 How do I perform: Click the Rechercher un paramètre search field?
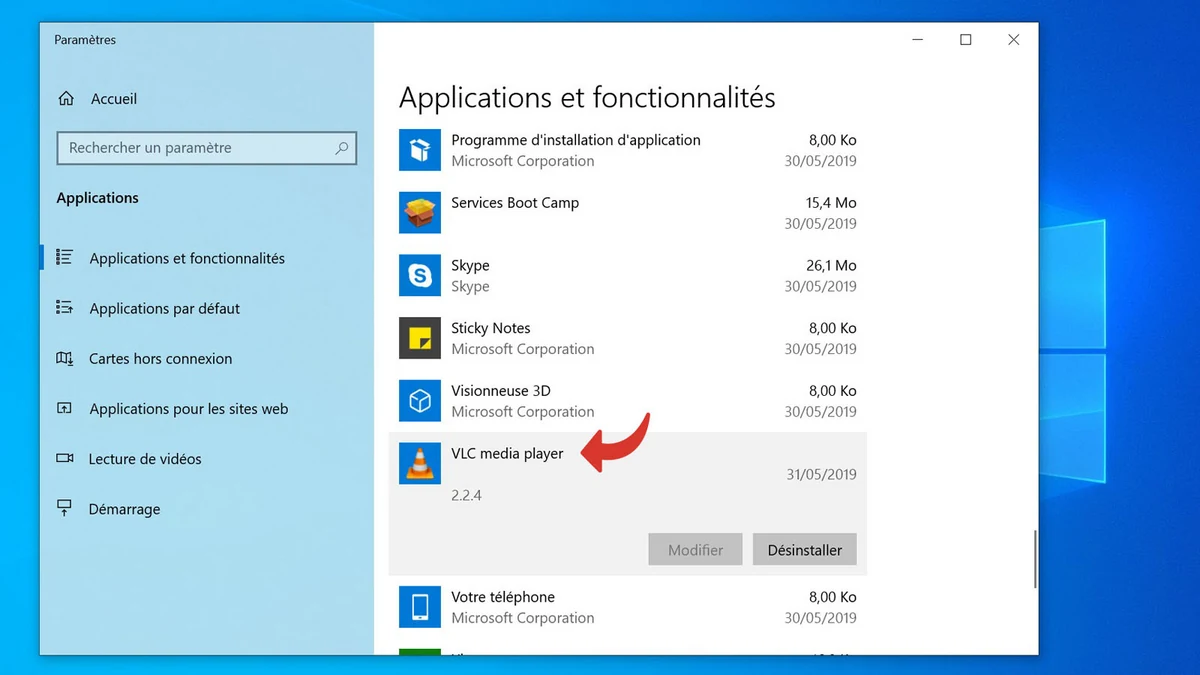(x=206, y=148)
